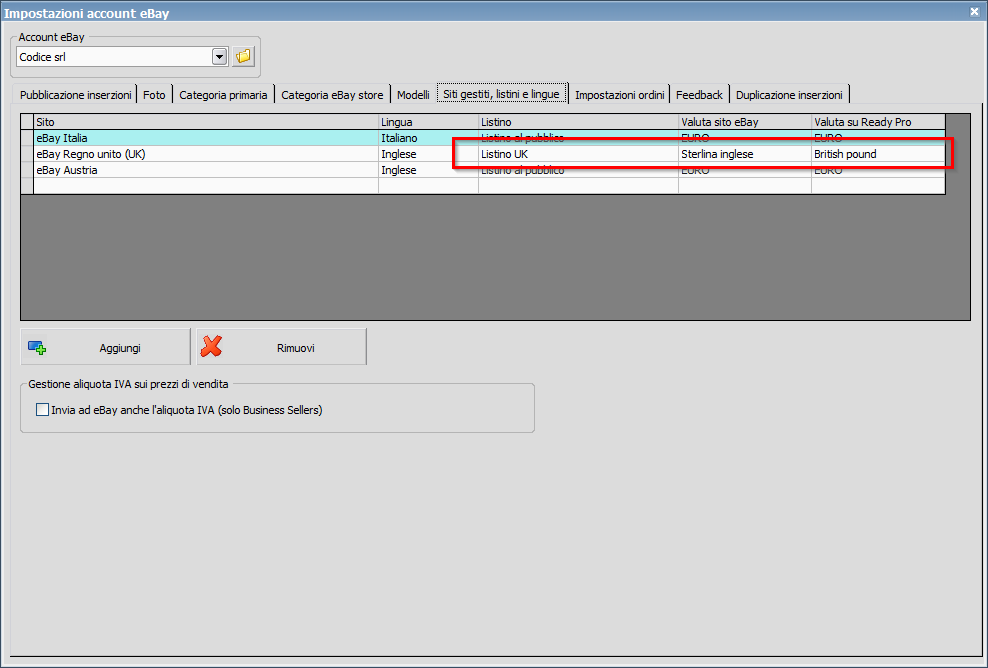
Task: Open the Impostazioni ordini tab
Action: point(619,95)
